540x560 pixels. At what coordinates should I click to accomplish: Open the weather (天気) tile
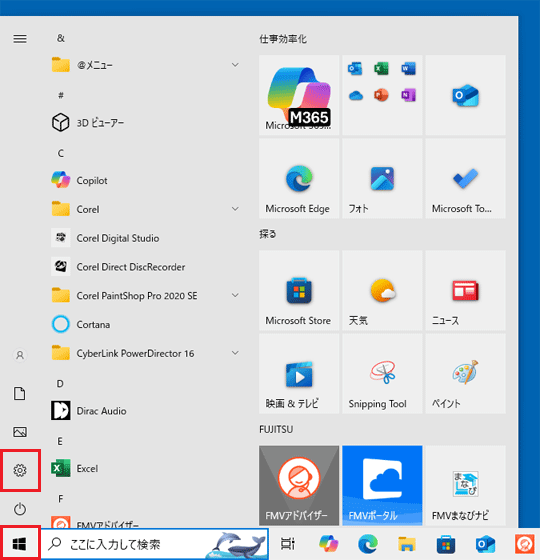(382, 290)
